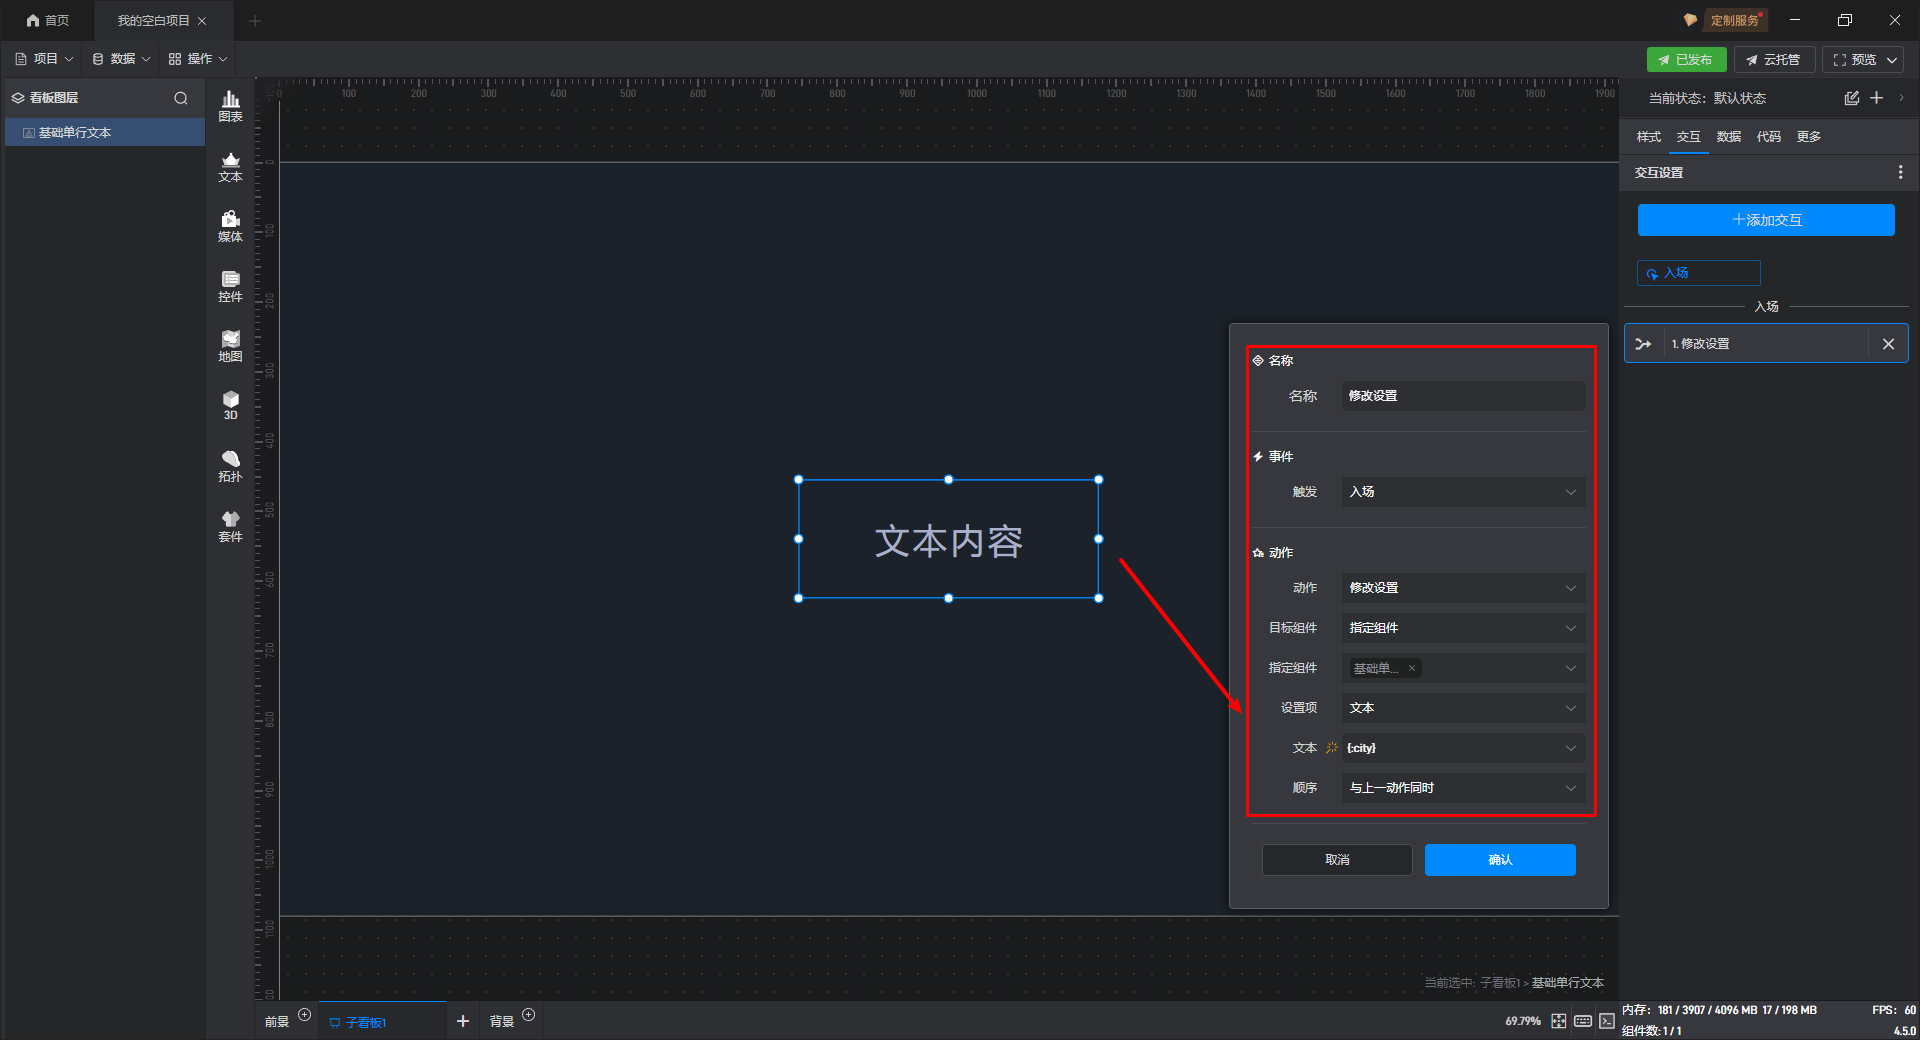Open the console terminal icon in status bar
1920x1040 pixels.
(x=1607, y=1021)
